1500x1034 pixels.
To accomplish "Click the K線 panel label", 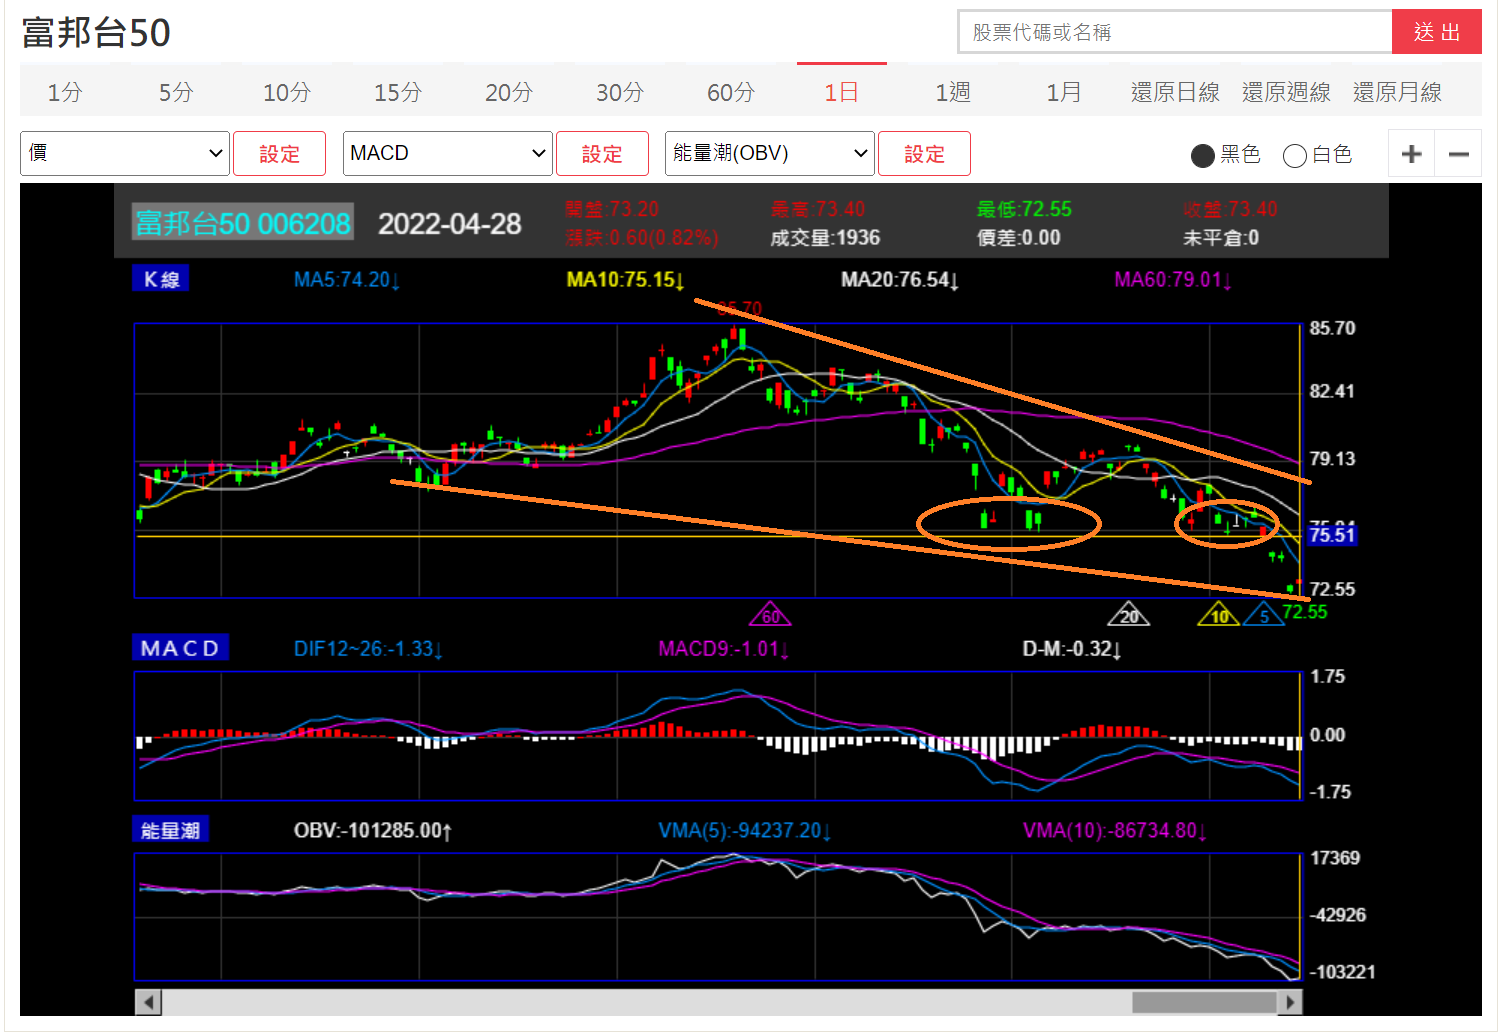I will [x=161, y=279].
